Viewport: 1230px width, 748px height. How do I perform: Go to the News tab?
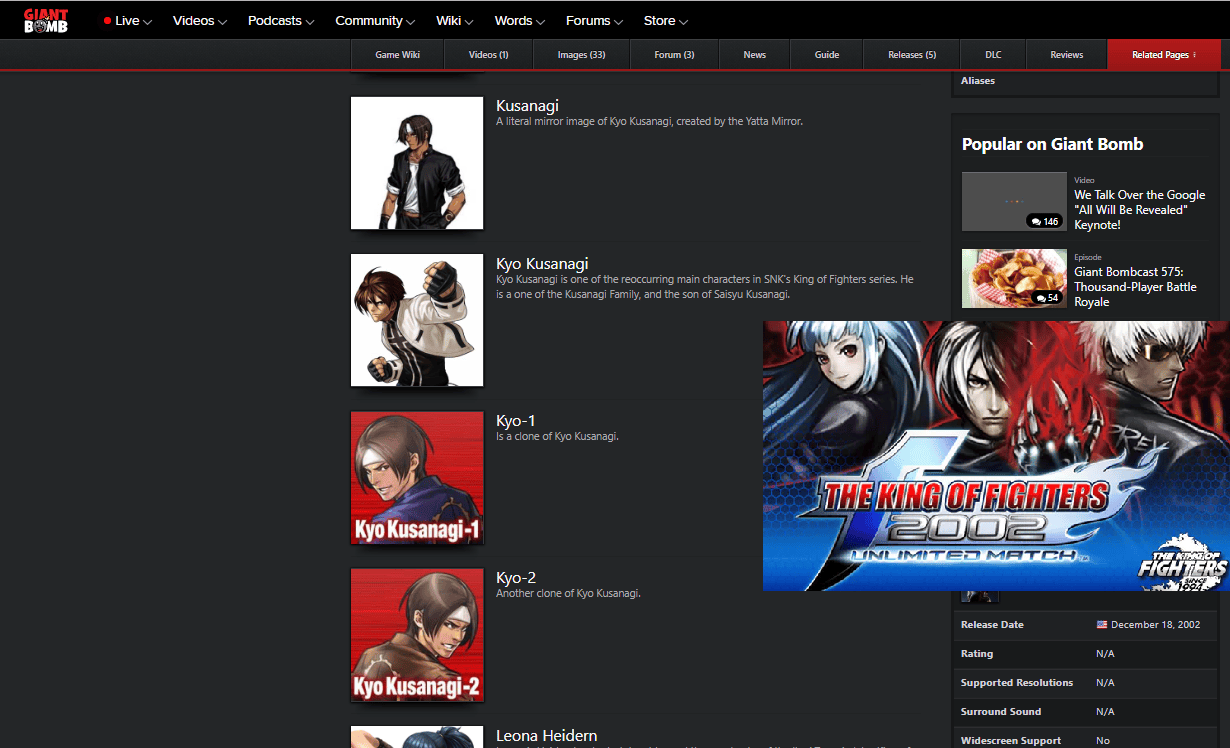(754, 55)
